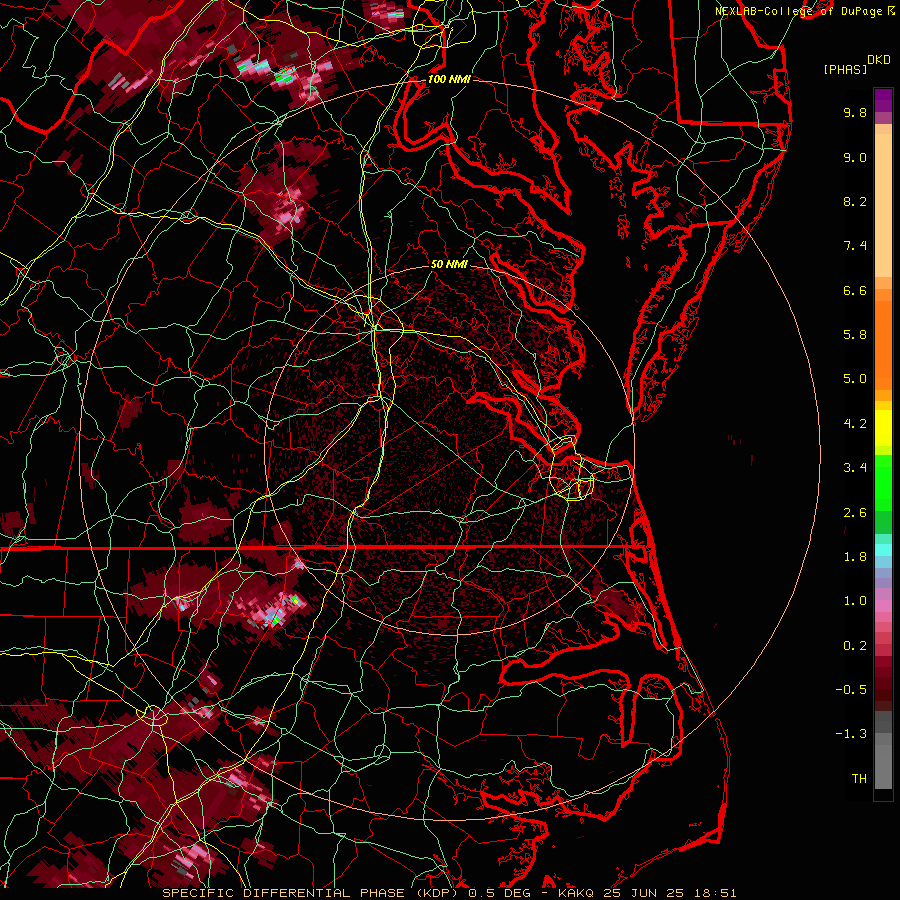This screenshot has height=900, width=900.
Task: Select the 5.8 legend value
Action: [x=855, y=335]
